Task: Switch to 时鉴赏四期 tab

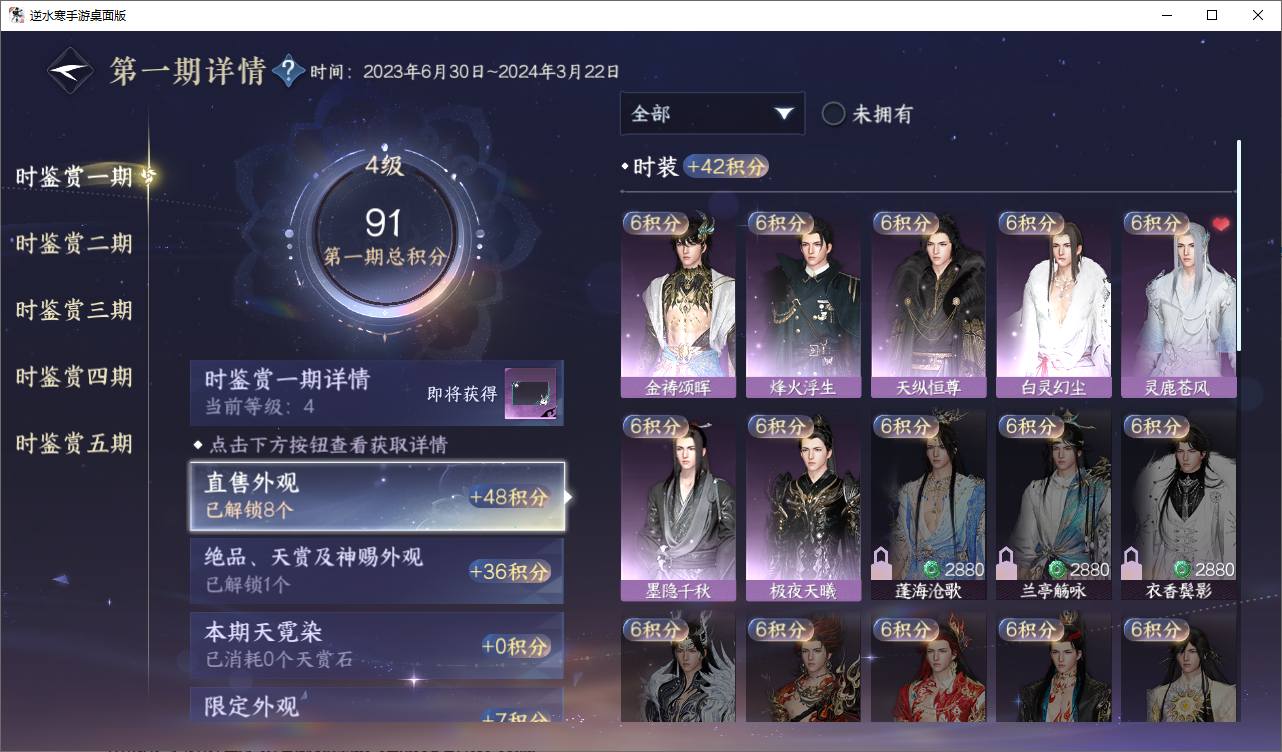Action: tap(74, 377)
